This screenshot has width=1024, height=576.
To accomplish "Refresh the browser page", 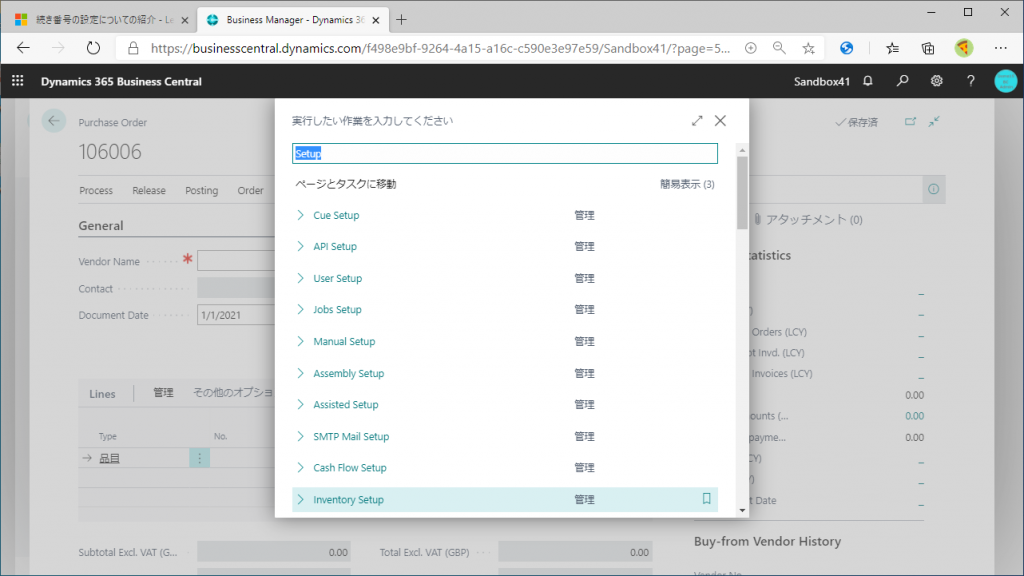I will tap(93, 48).
